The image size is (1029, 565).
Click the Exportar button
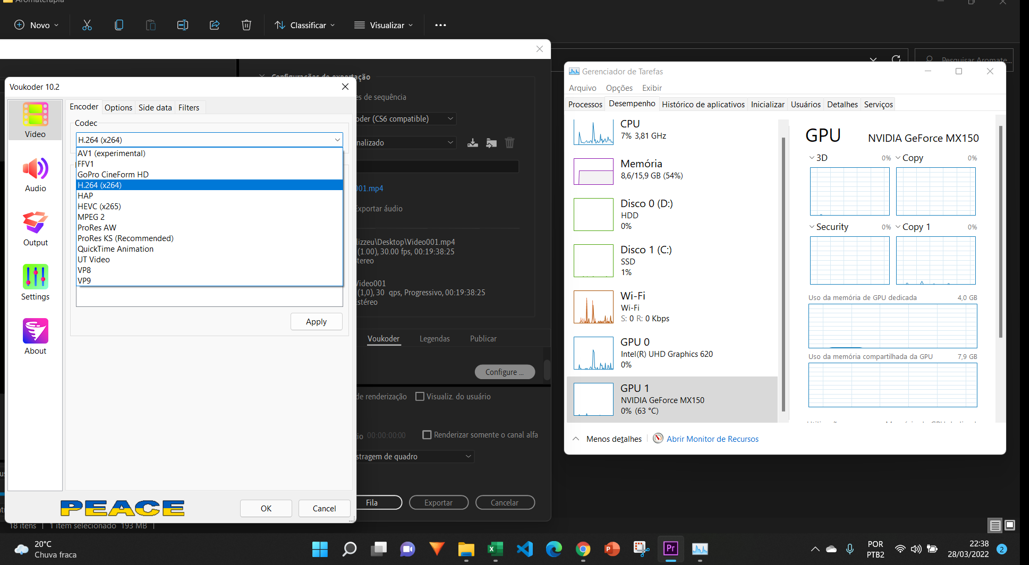(438, 503)
